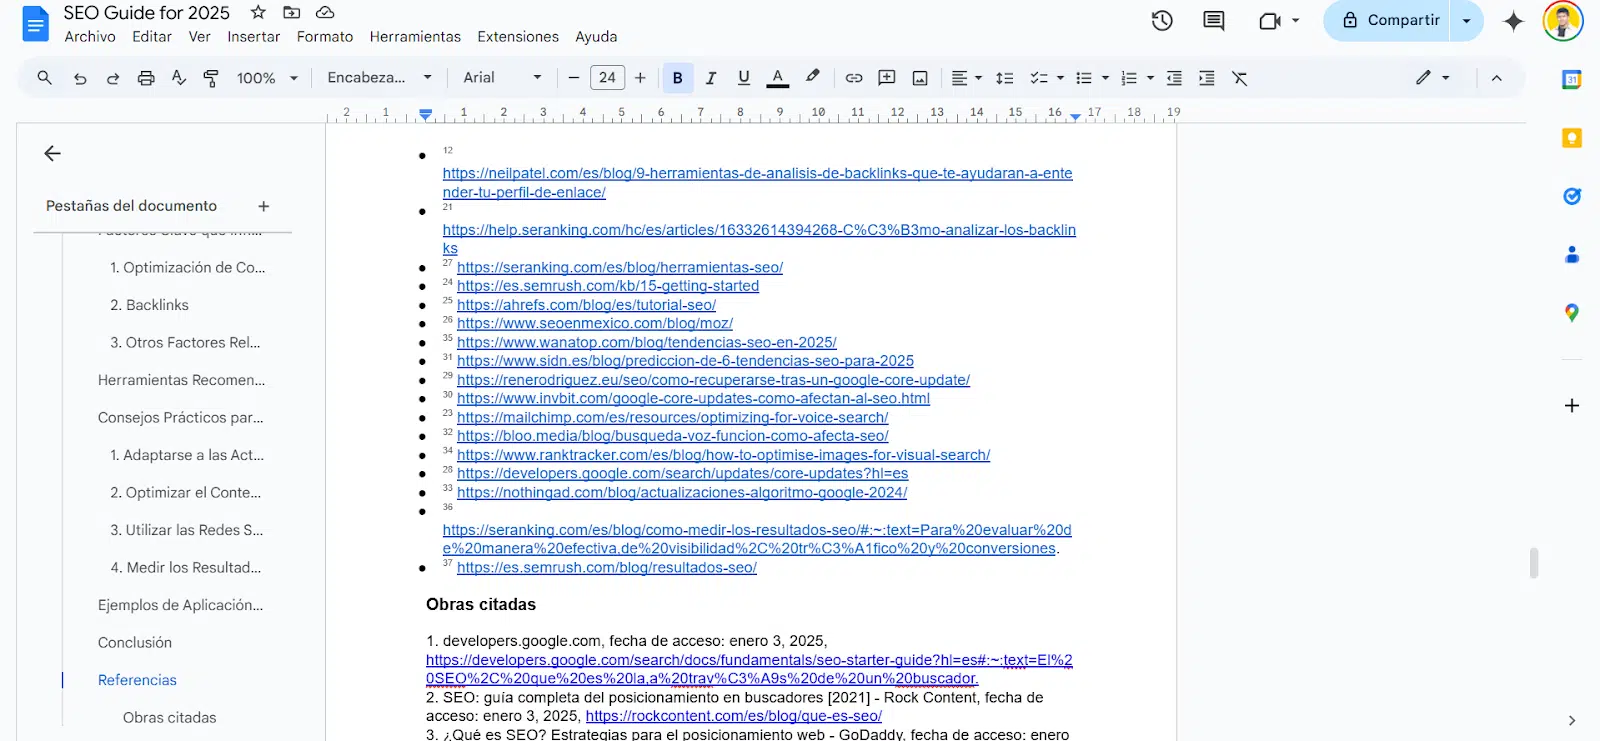Open the Gemini assistant
The height and width of the screenshot is (741, 1600).
1513,20
